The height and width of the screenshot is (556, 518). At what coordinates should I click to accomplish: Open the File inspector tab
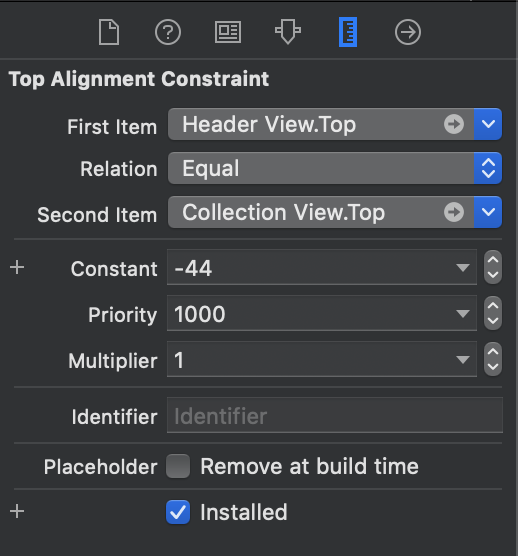[109, 32]
